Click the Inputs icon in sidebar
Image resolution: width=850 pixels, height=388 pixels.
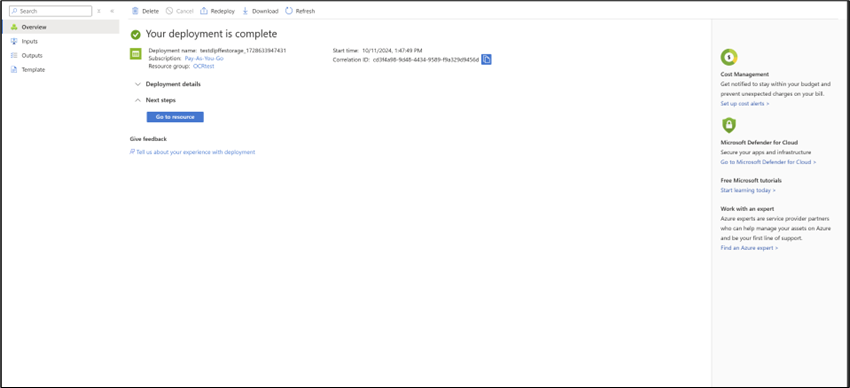(14, 41)
